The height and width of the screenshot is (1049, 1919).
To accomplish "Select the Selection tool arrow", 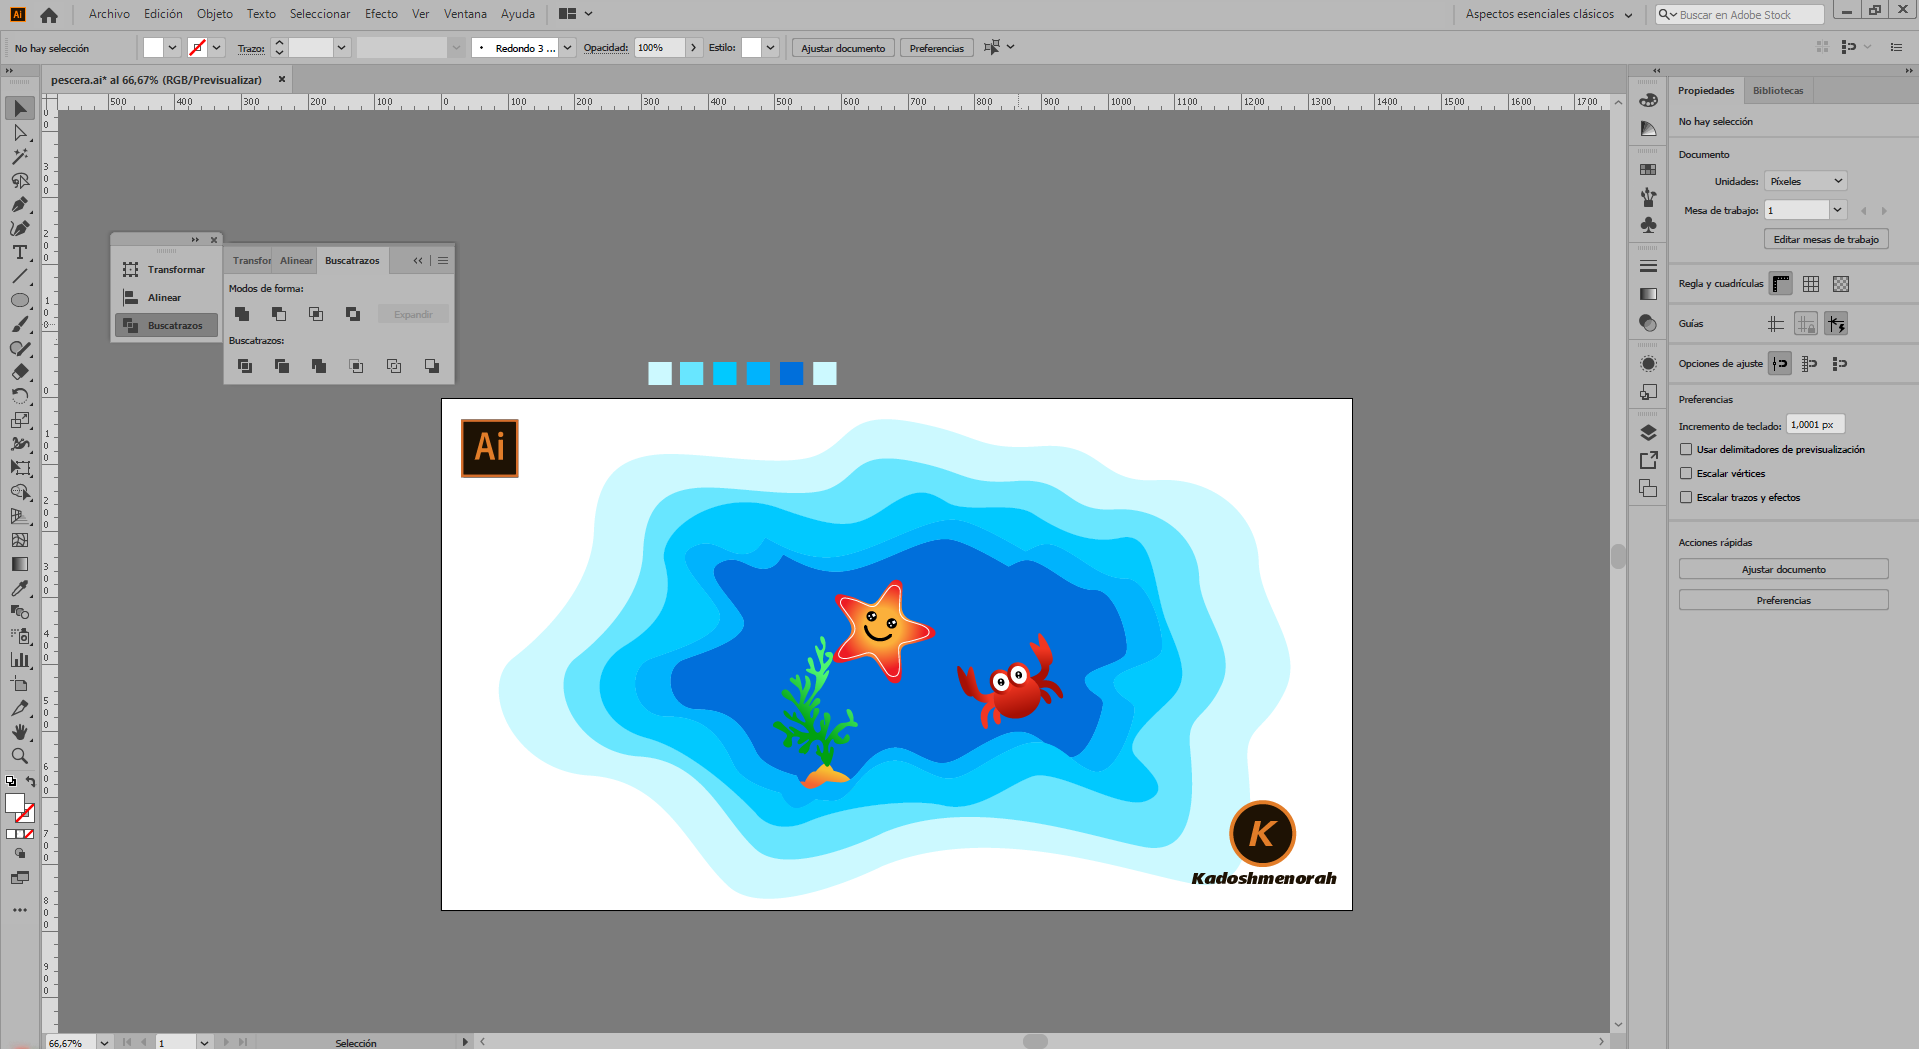I will [20, 108].
